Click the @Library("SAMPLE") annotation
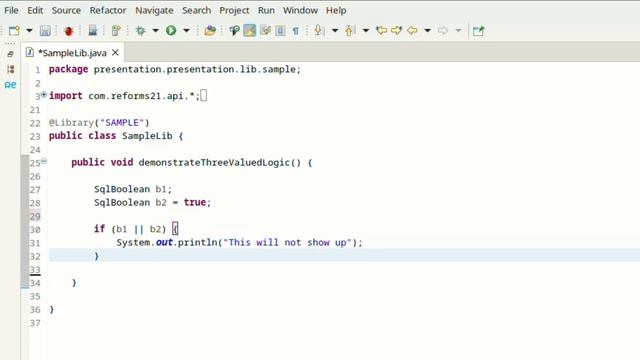This screenshot has height=360, width=640. click(99, 122)
